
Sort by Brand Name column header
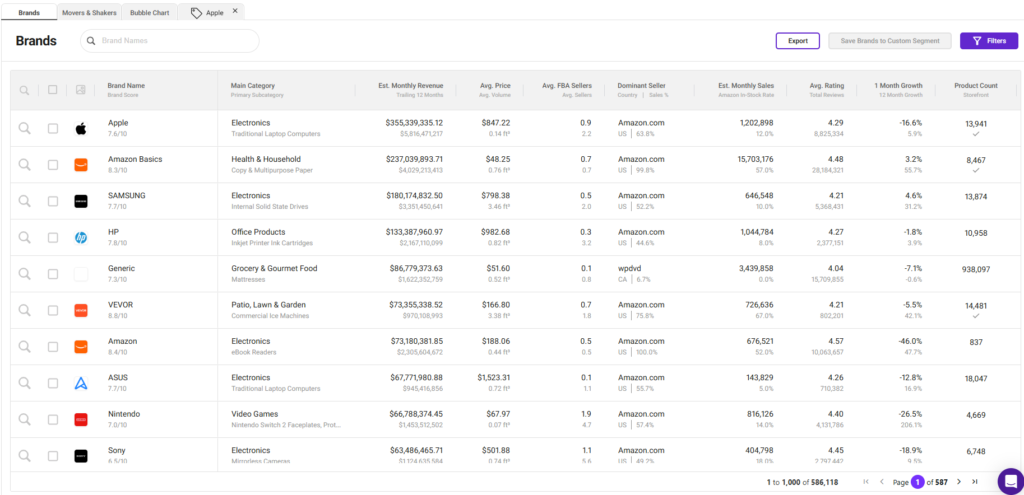tap(126, 86)
